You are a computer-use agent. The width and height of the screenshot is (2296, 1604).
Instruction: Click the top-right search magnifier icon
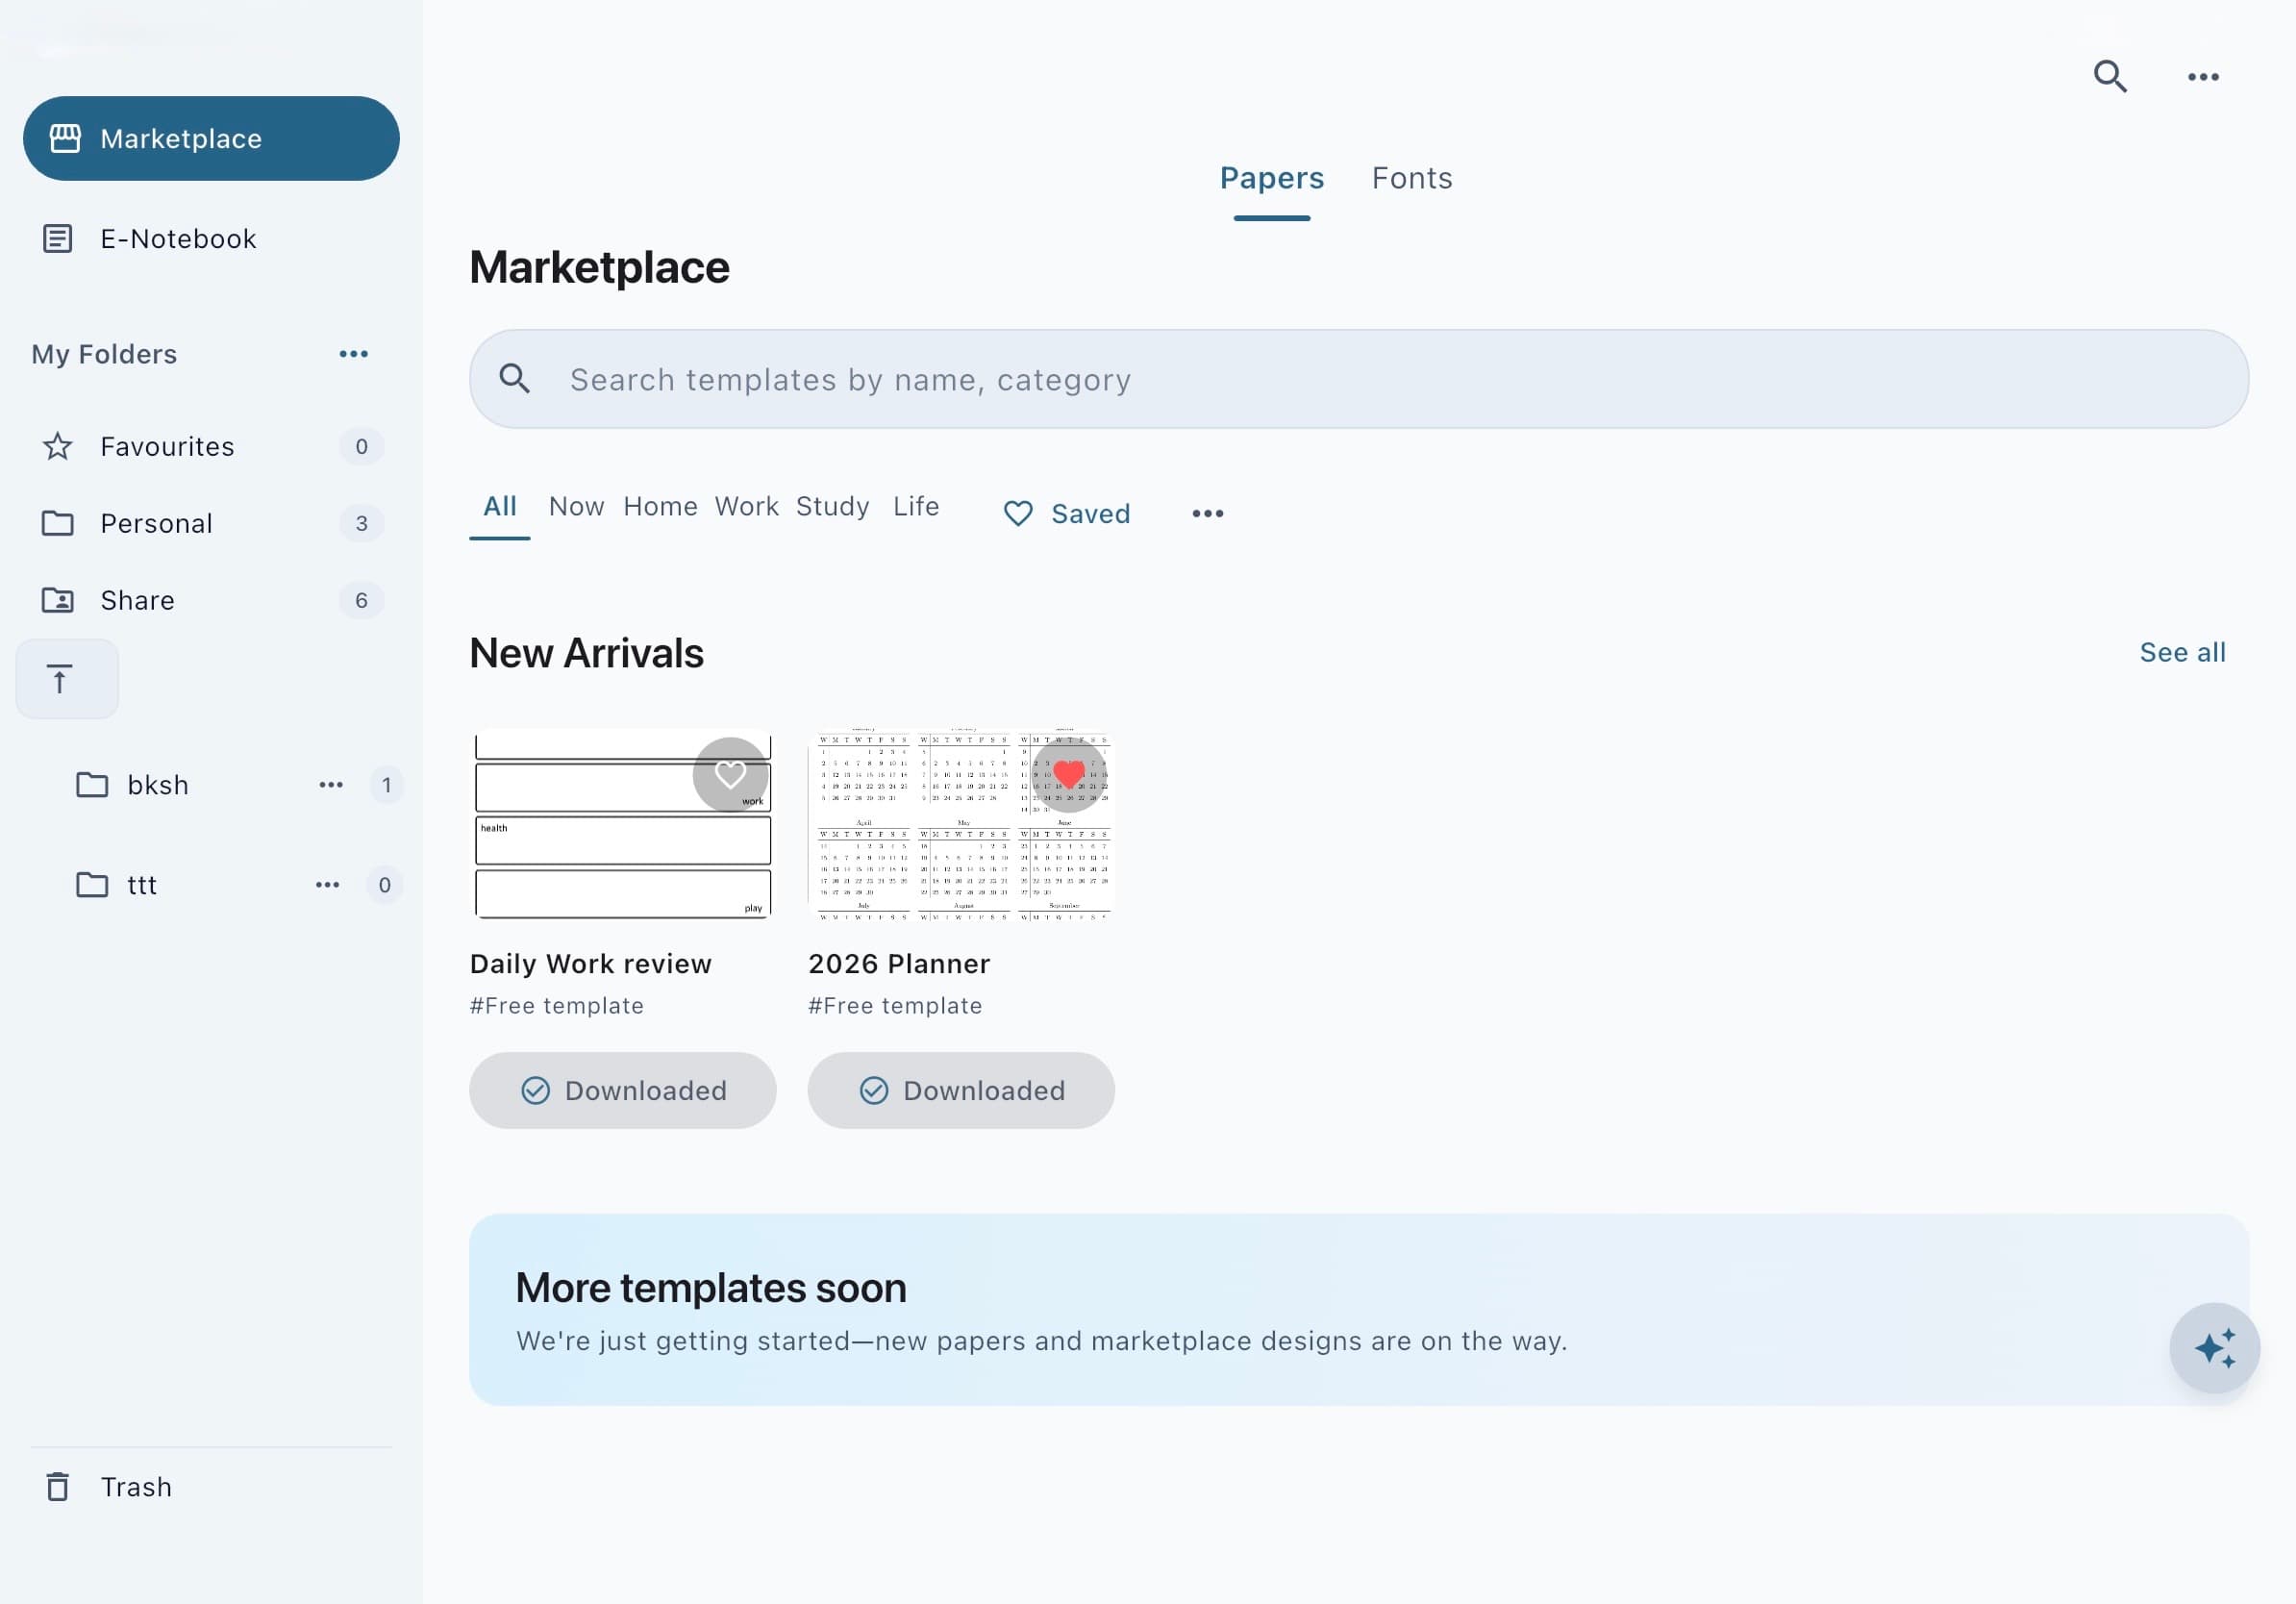[x=2110, y=76]
